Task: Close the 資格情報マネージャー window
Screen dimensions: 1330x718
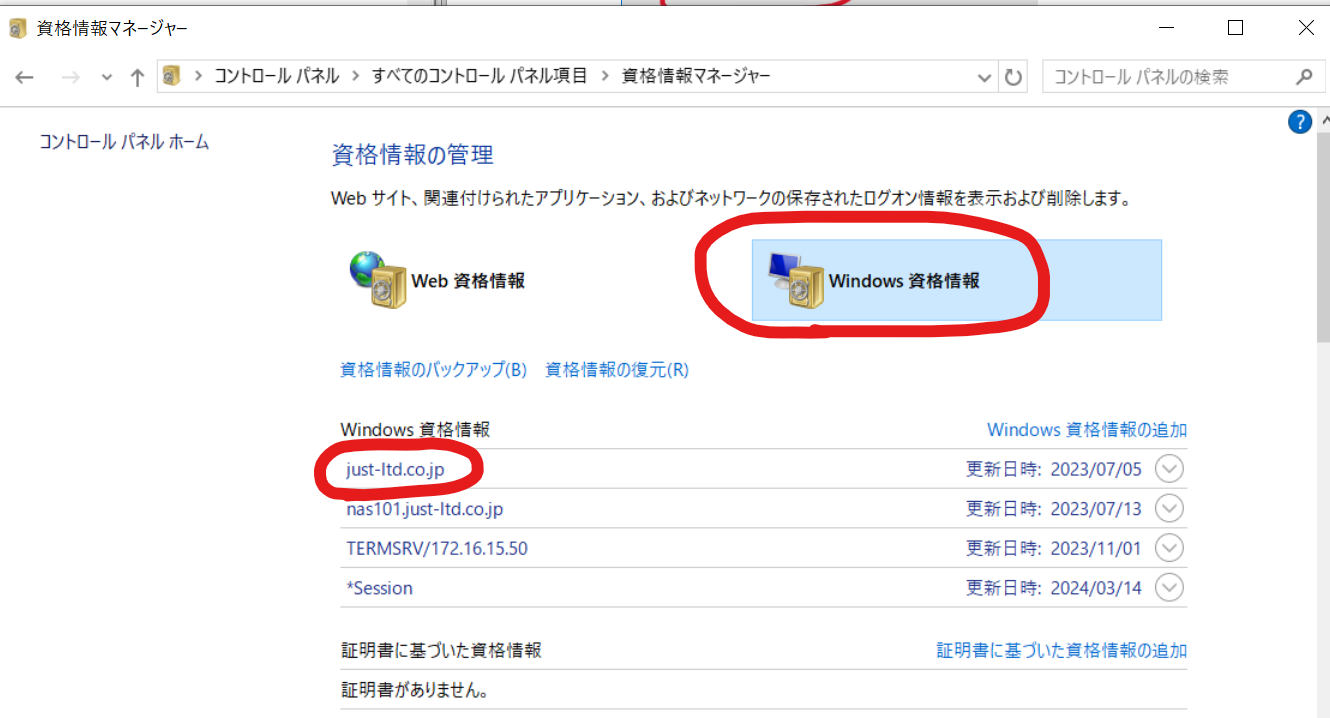Action: click(1304, 28)
